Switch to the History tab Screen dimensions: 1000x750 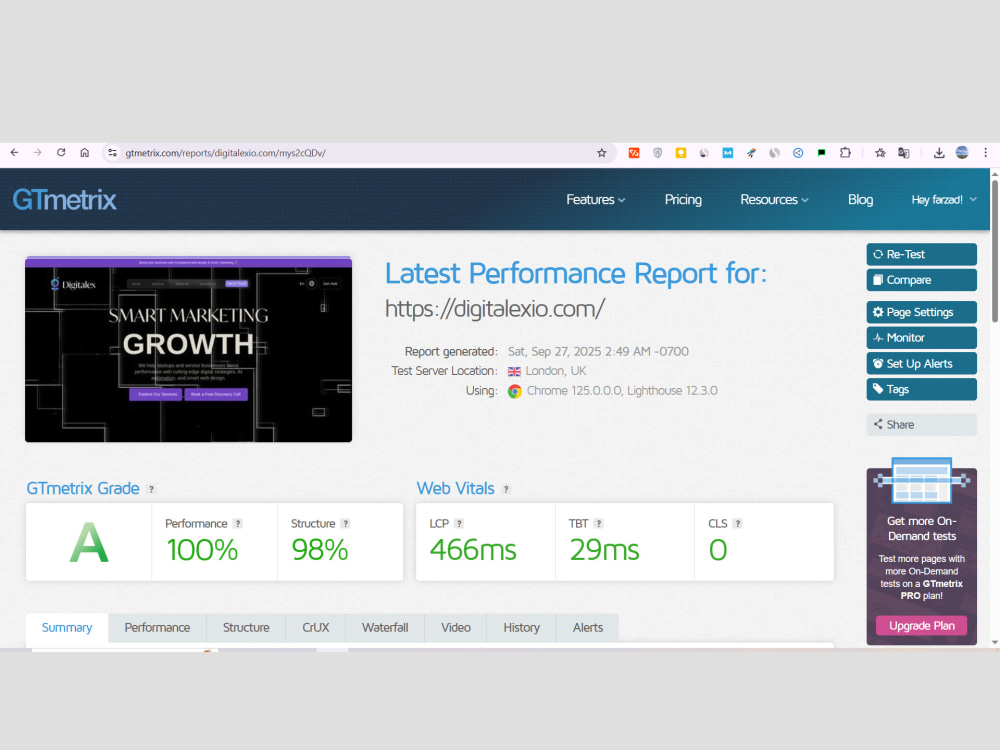(x=521, y=628)
